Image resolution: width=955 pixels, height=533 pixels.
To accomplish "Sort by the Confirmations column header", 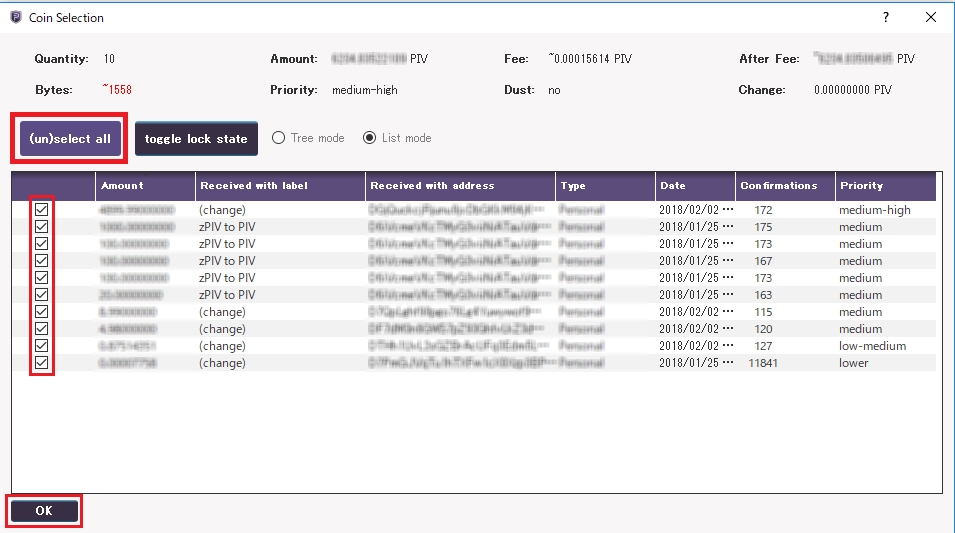I will [782, 186].
